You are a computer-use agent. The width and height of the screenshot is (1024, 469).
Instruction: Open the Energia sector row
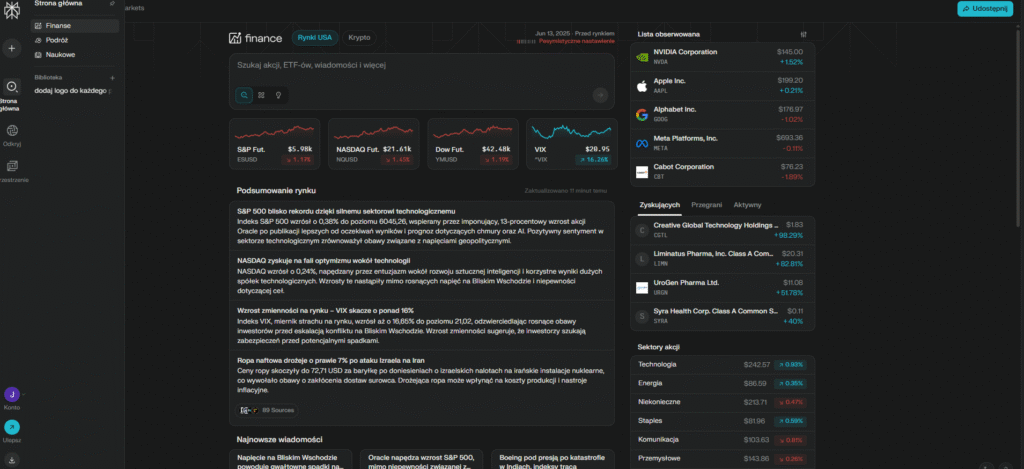[722, 383]
